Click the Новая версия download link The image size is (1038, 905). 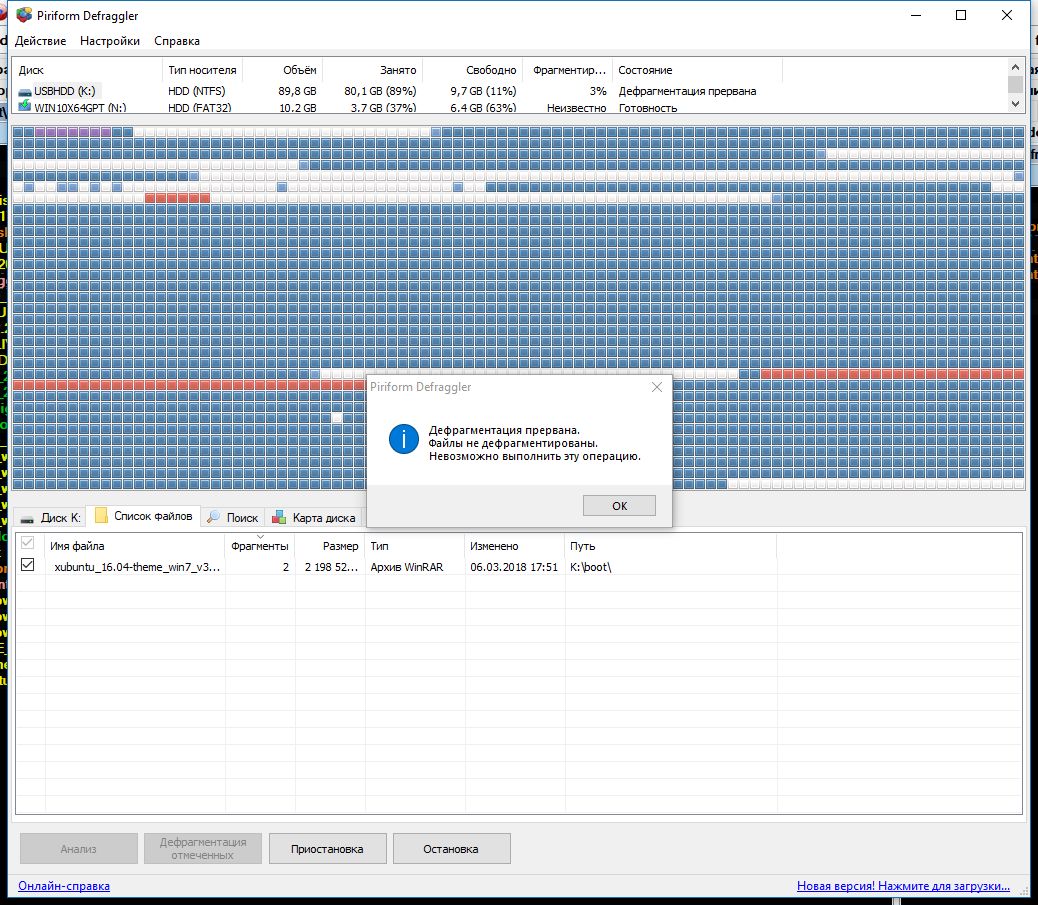[903, 886]
